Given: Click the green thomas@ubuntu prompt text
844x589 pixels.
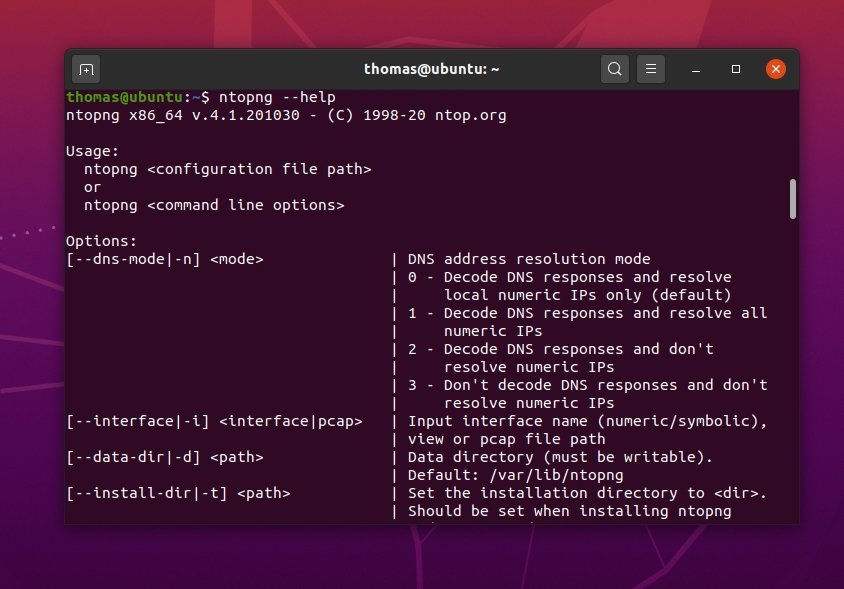Looking at the screenshot, I should [124, 97].
